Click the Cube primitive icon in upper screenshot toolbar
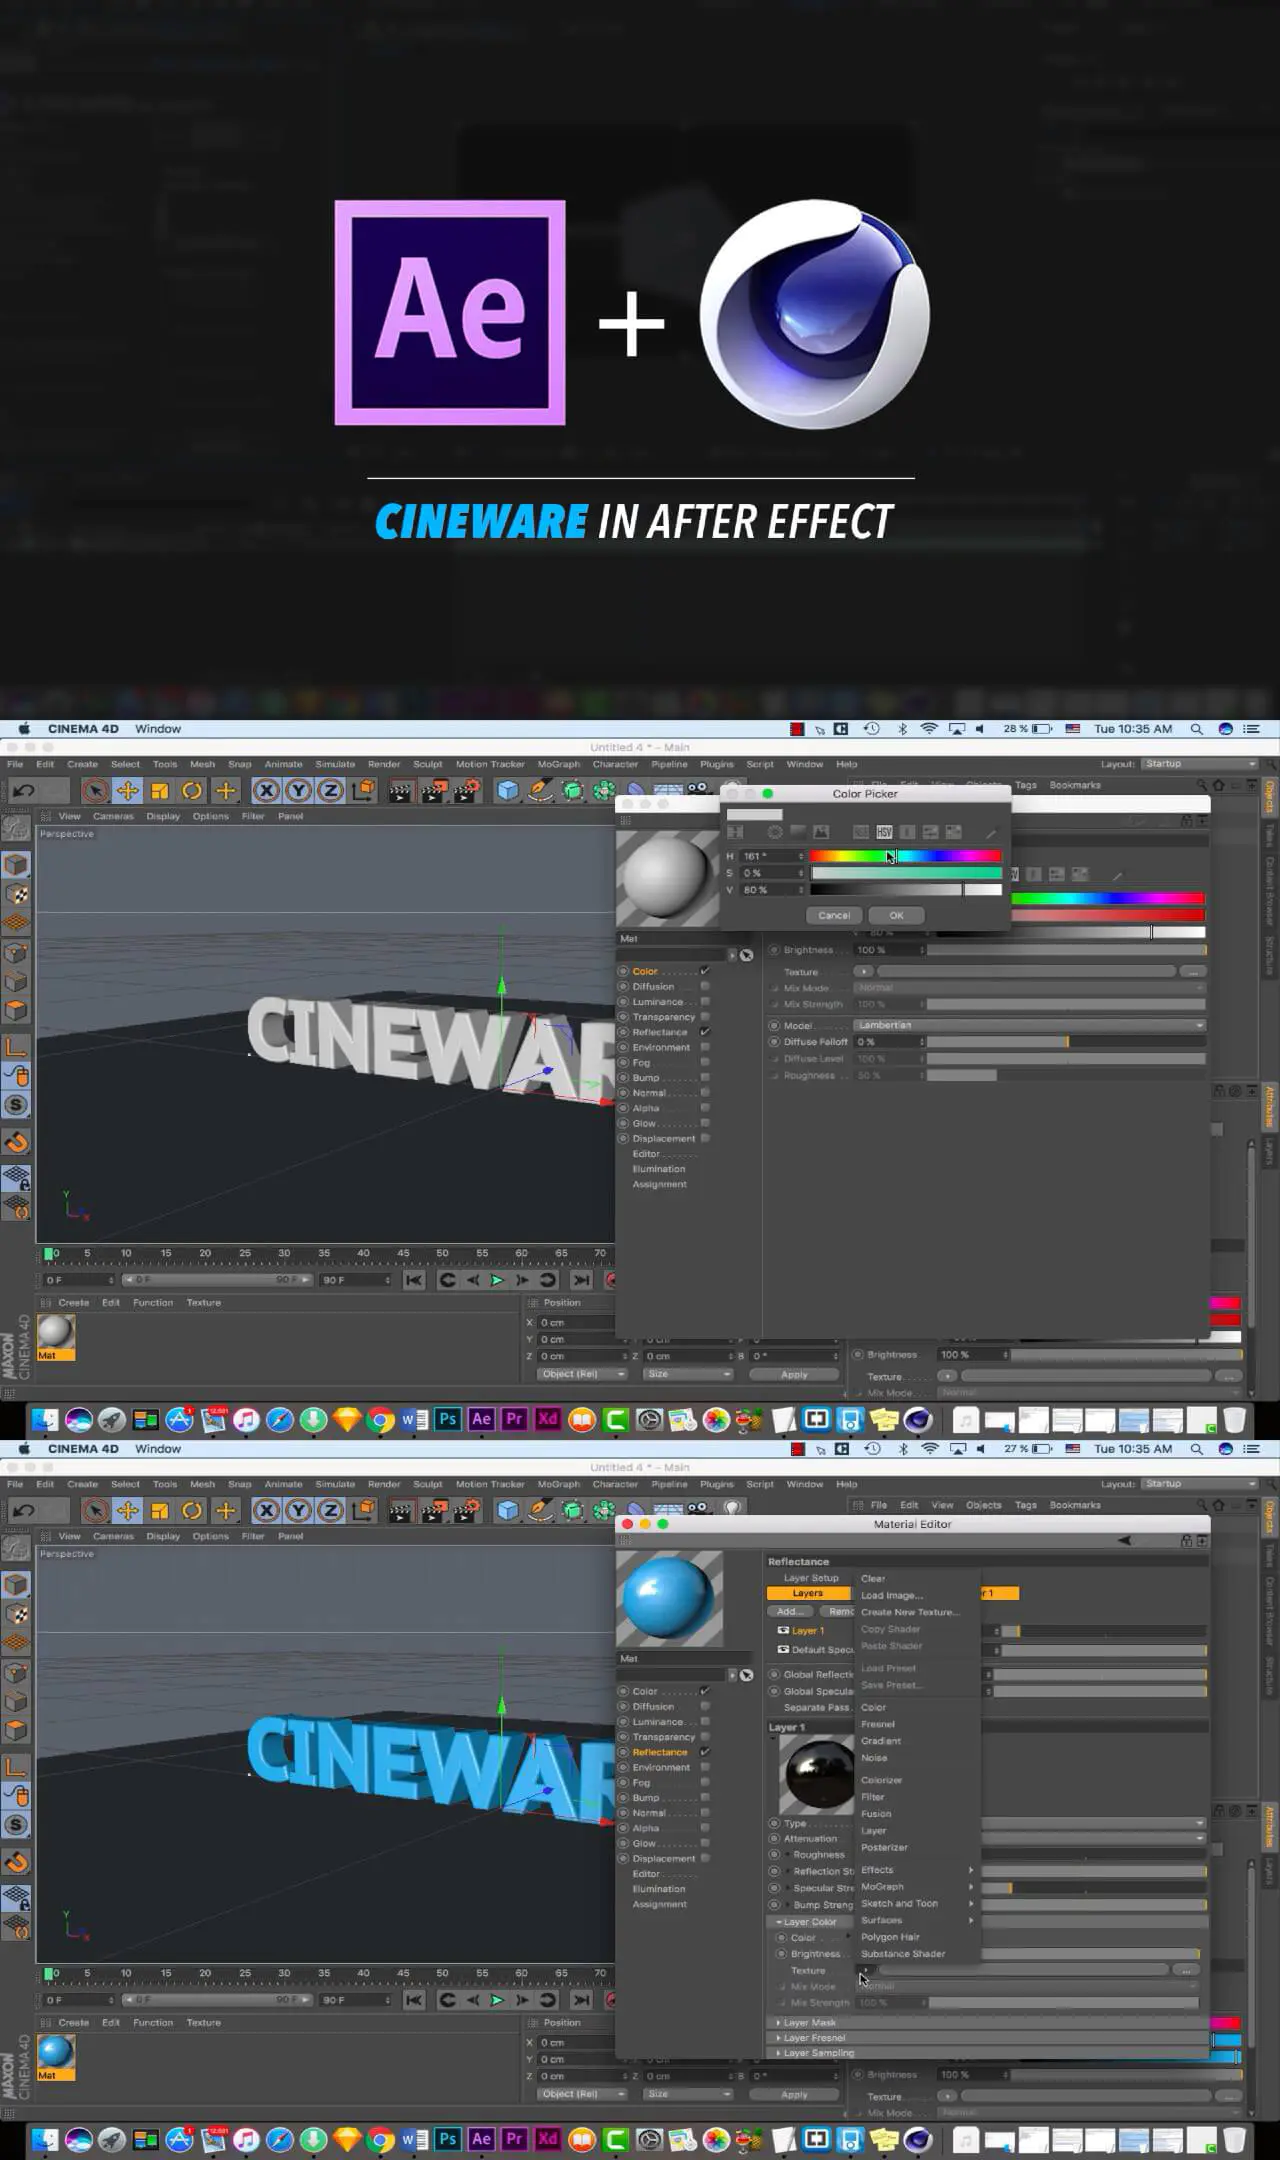Screen dimensions: 1280x2160 508,791
